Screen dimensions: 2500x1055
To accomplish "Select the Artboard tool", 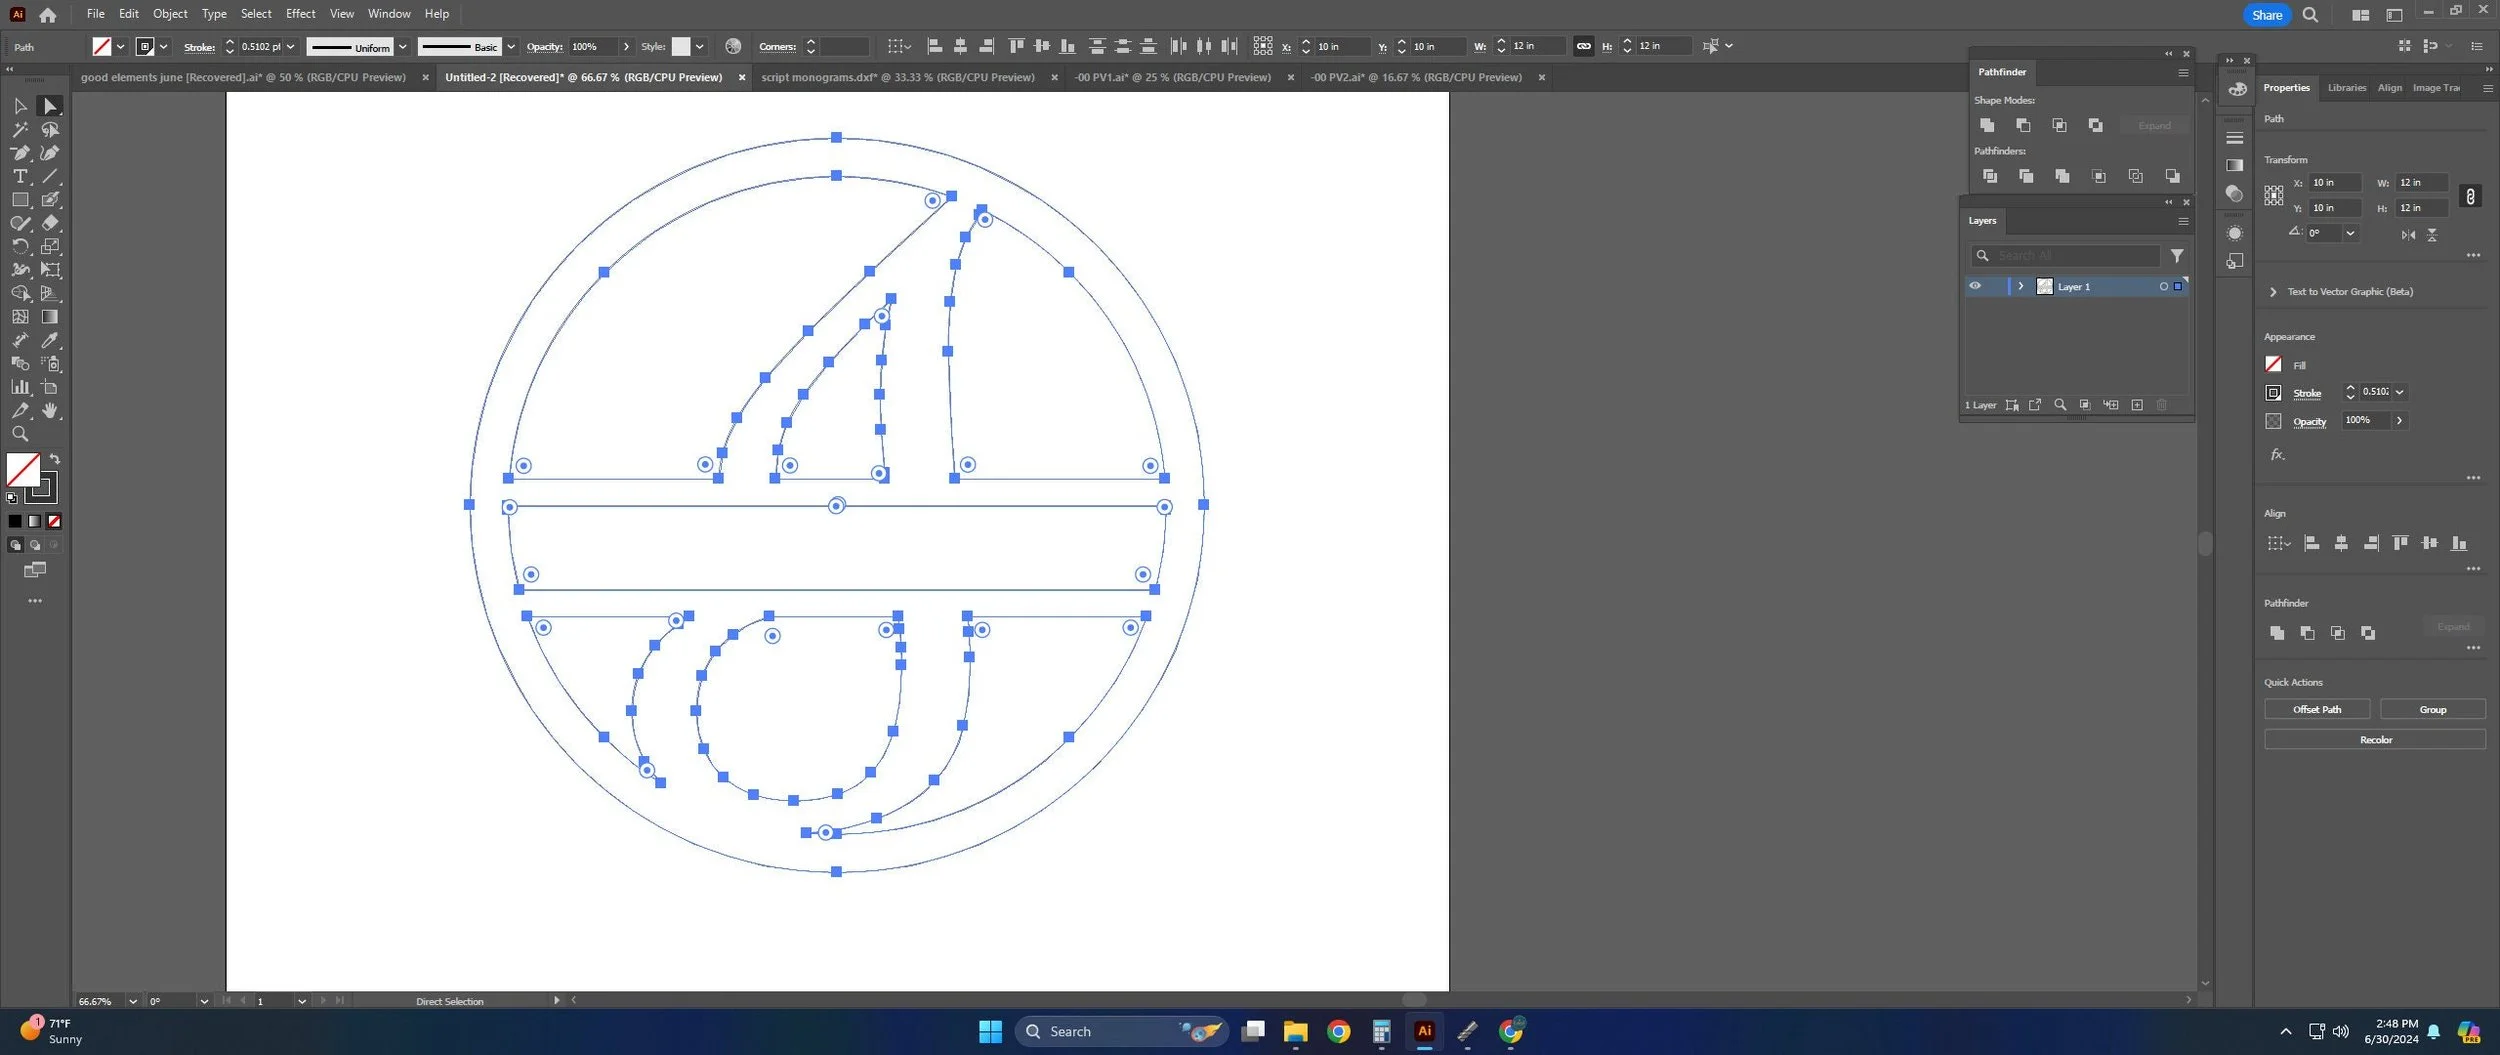I will (50, 387).
